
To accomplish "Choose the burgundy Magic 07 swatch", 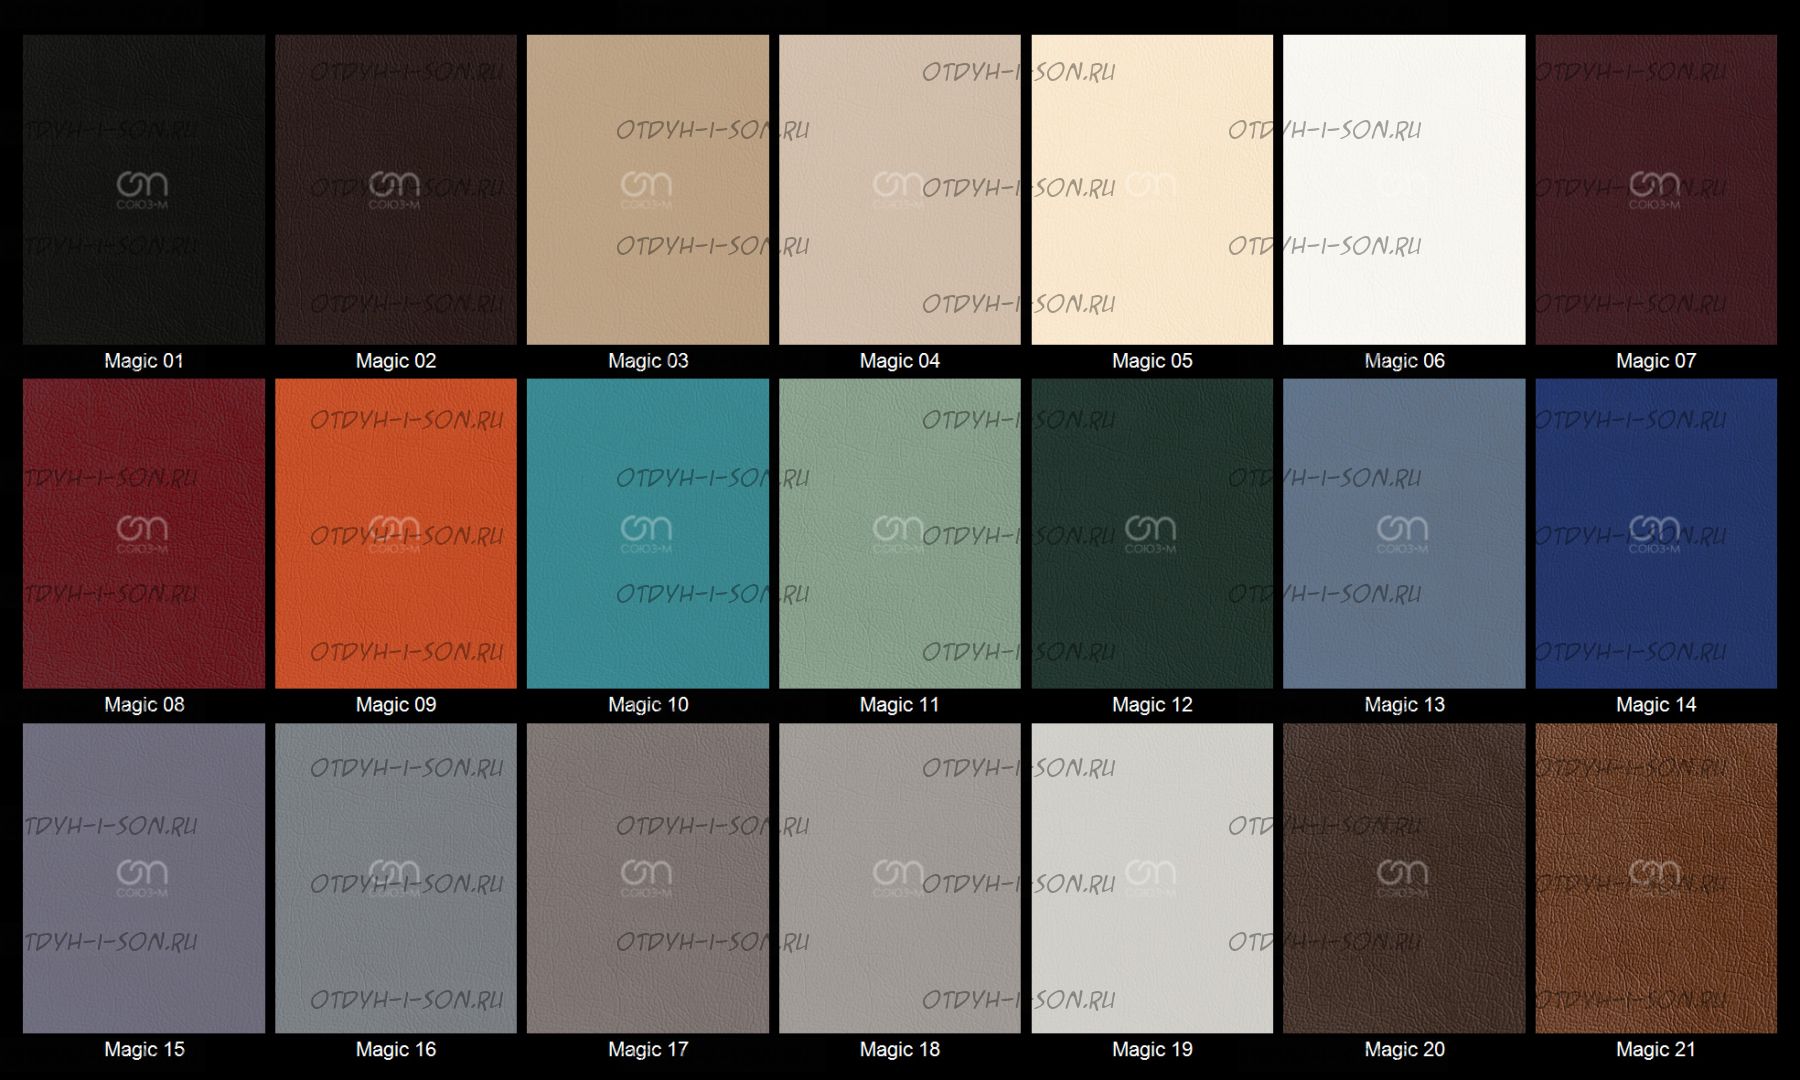I will click(x=1656, y=190).
